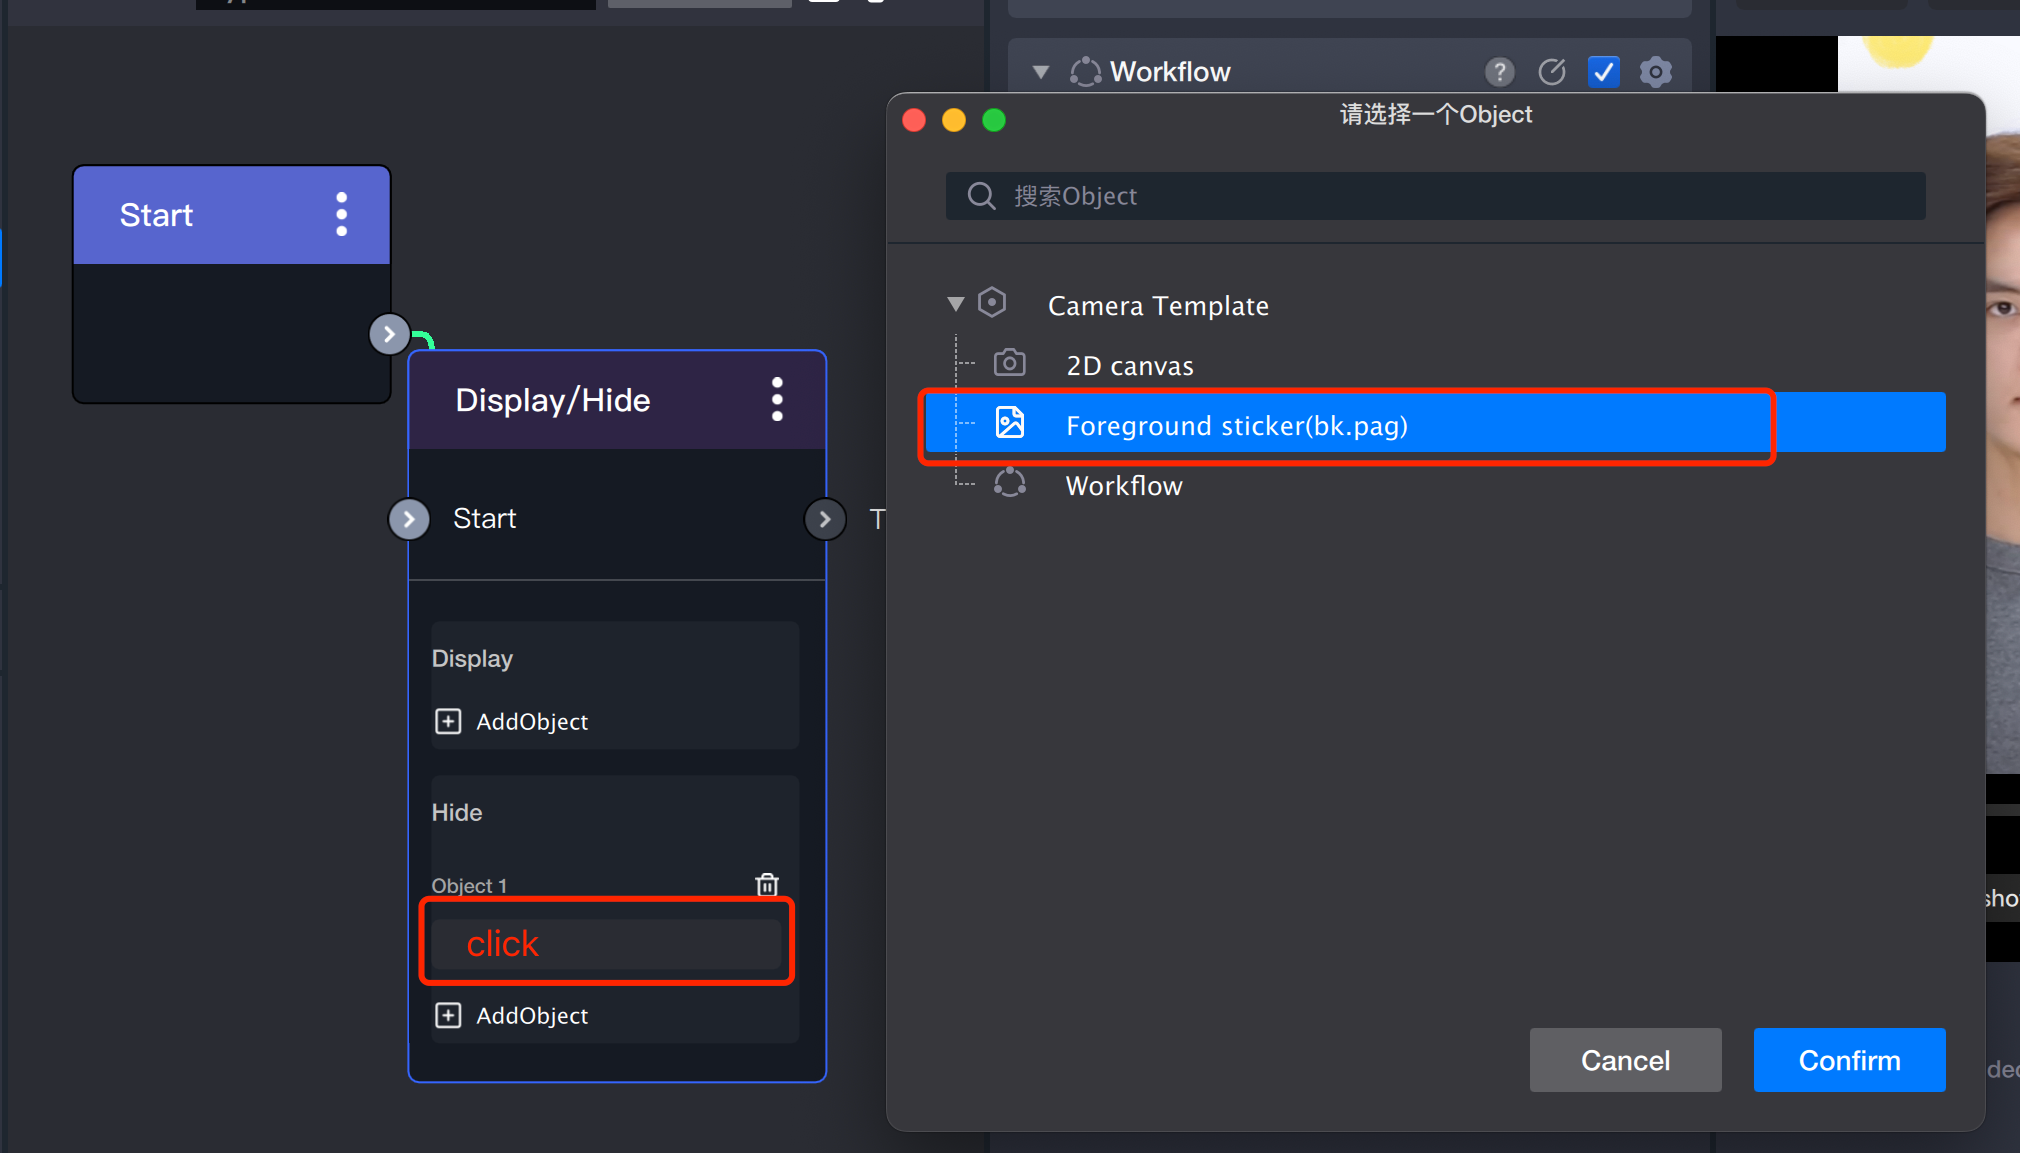Select the Workflow item in the object tree
The height and width of the screenshot is (1153, 2020).
click(1123, 486)
